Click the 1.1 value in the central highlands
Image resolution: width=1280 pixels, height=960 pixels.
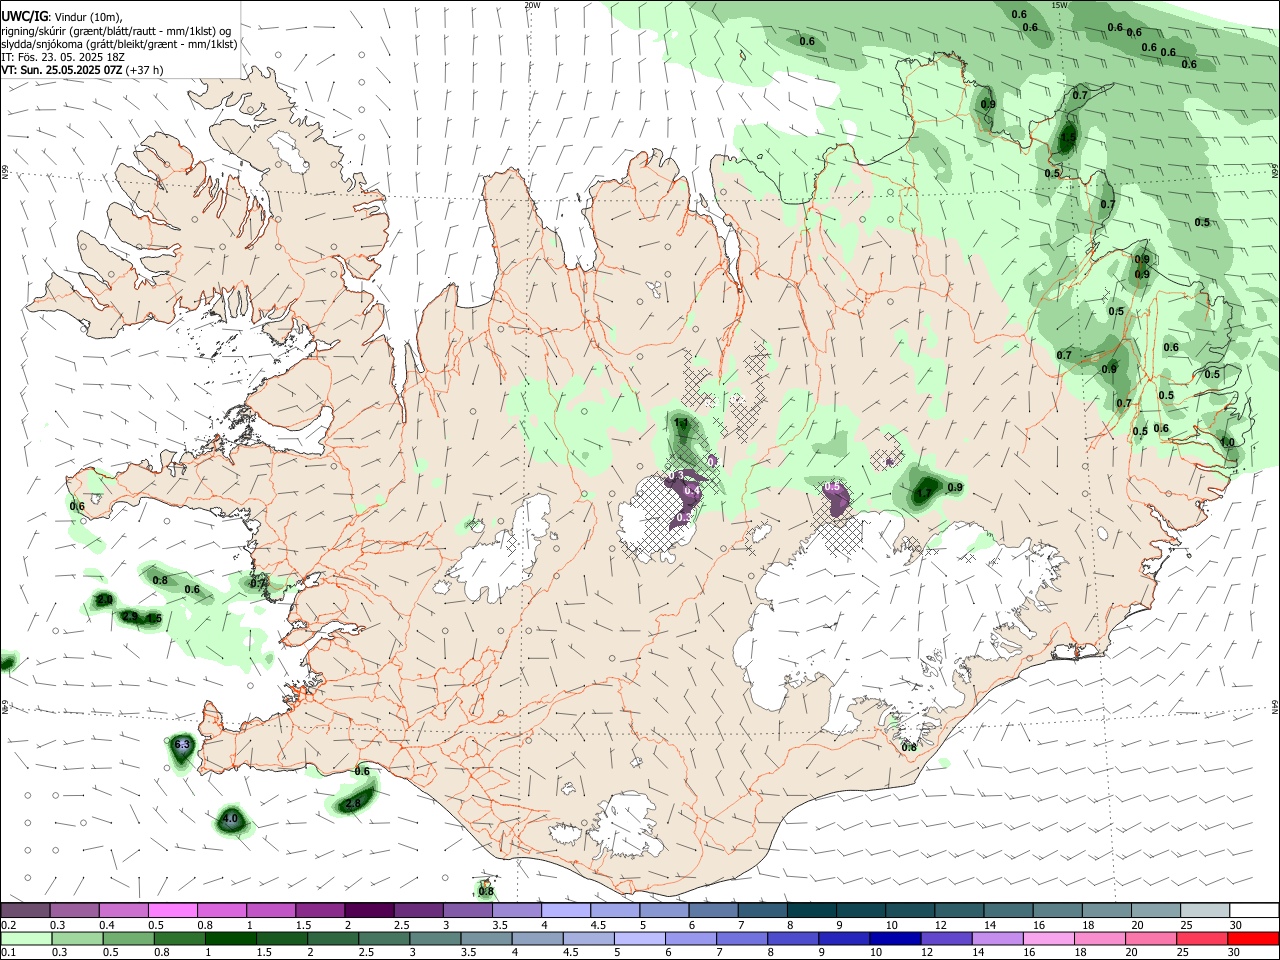681,424
